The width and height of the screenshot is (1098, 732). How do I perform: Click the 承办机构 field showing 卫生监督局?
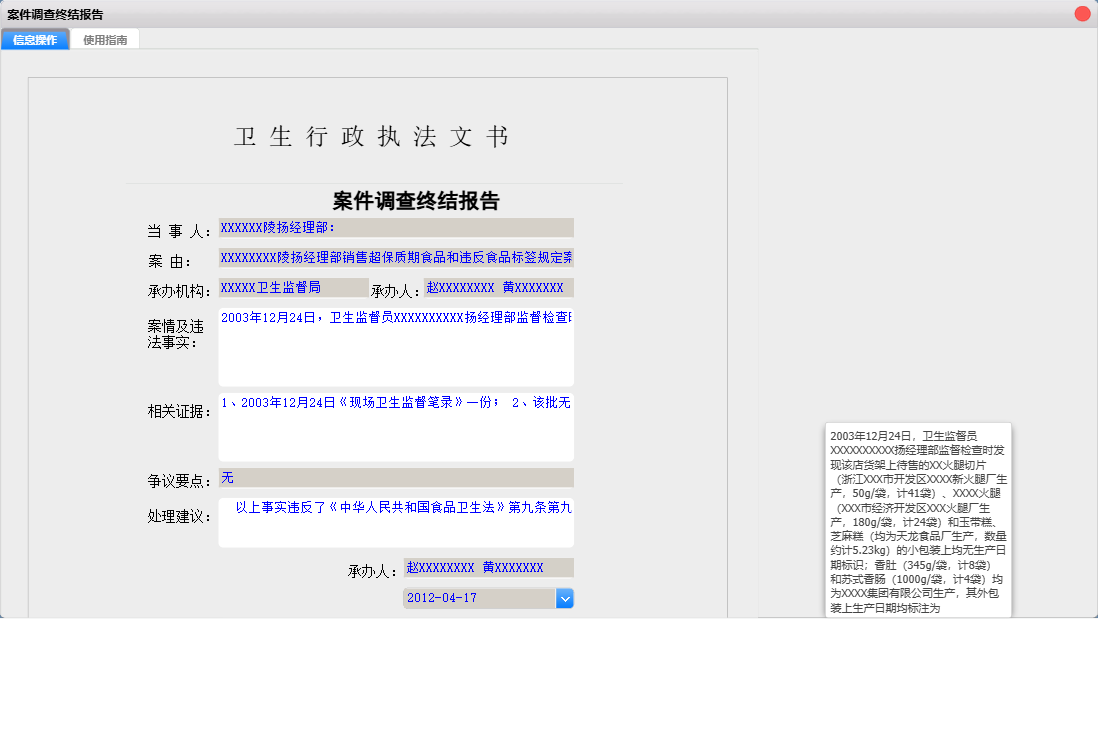point(293,288)
